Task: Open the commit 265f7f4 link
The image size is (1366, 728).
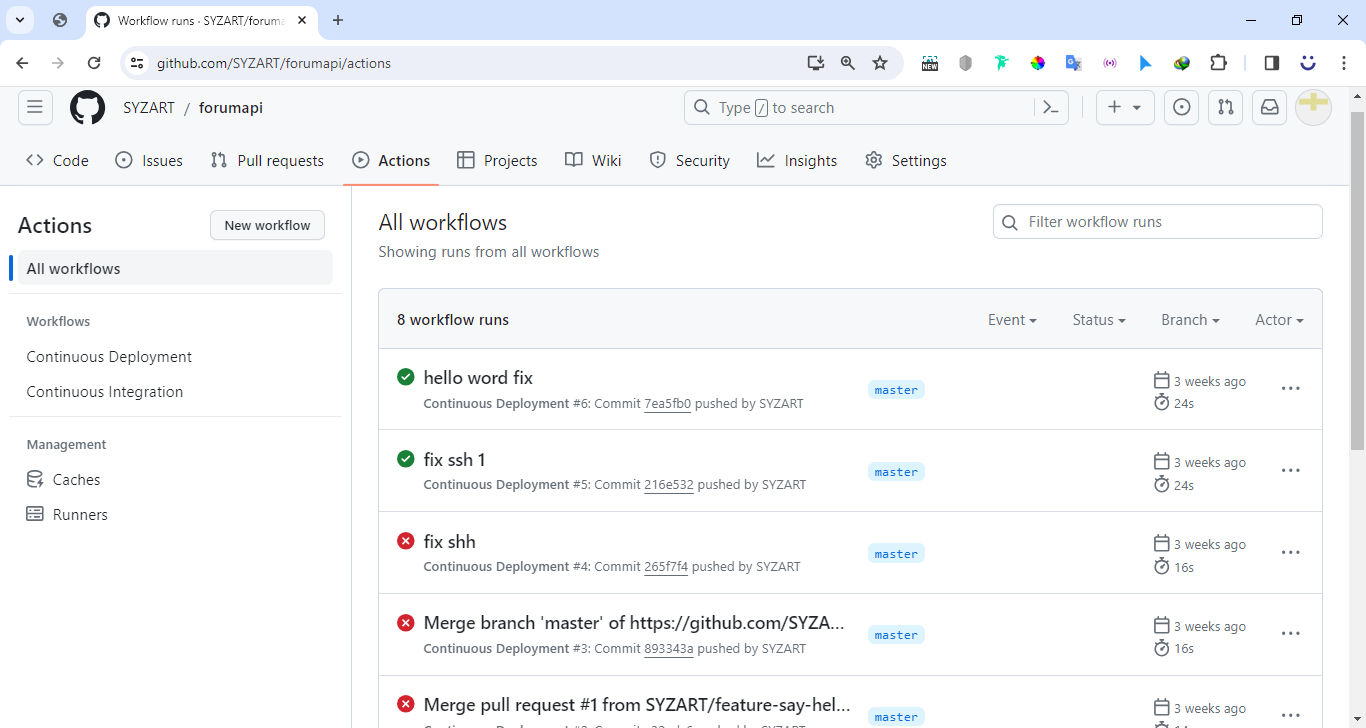Action: click(666, 567)
